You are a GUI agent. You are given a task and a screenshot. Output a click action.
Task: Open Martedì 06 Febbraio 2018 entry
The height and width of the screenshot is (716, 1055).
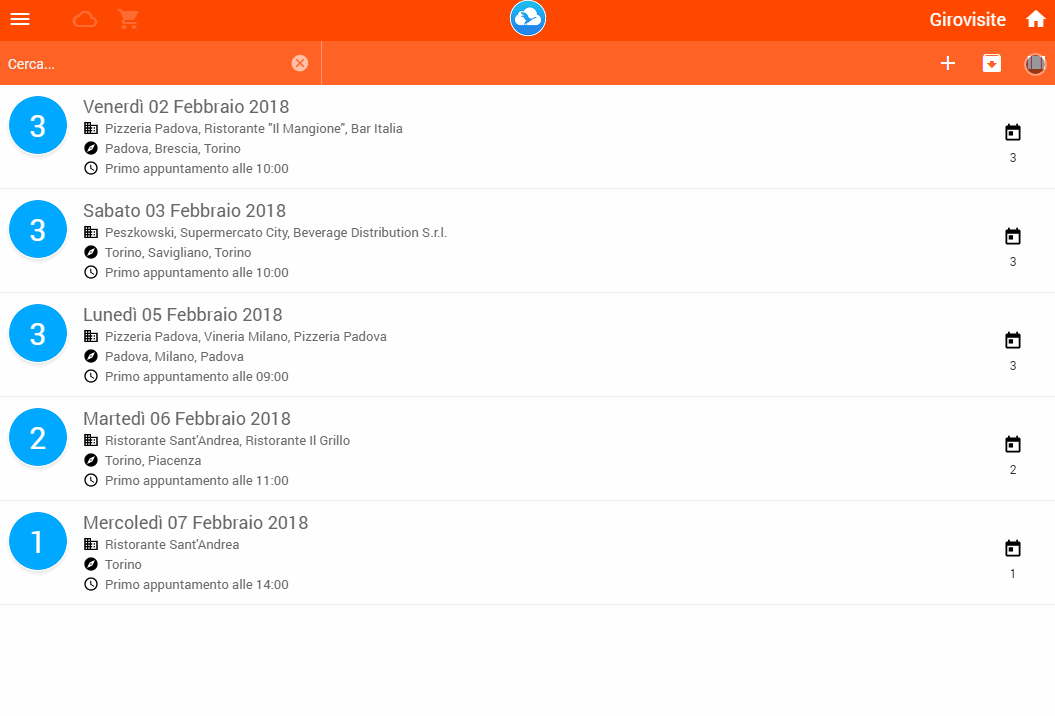click(x=528, y=449)
